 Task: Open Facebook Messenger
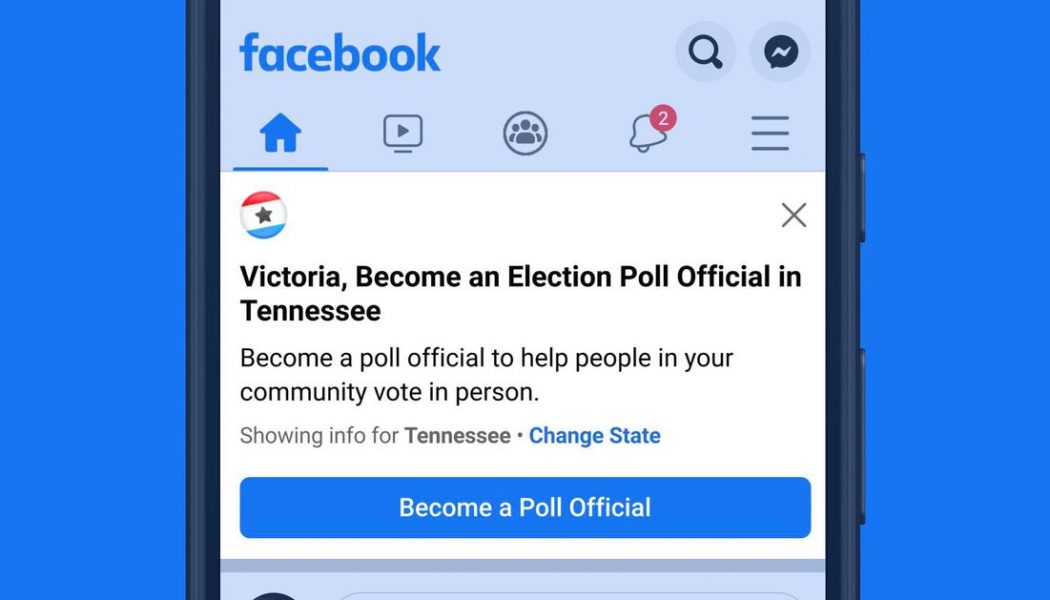point(779,52)
